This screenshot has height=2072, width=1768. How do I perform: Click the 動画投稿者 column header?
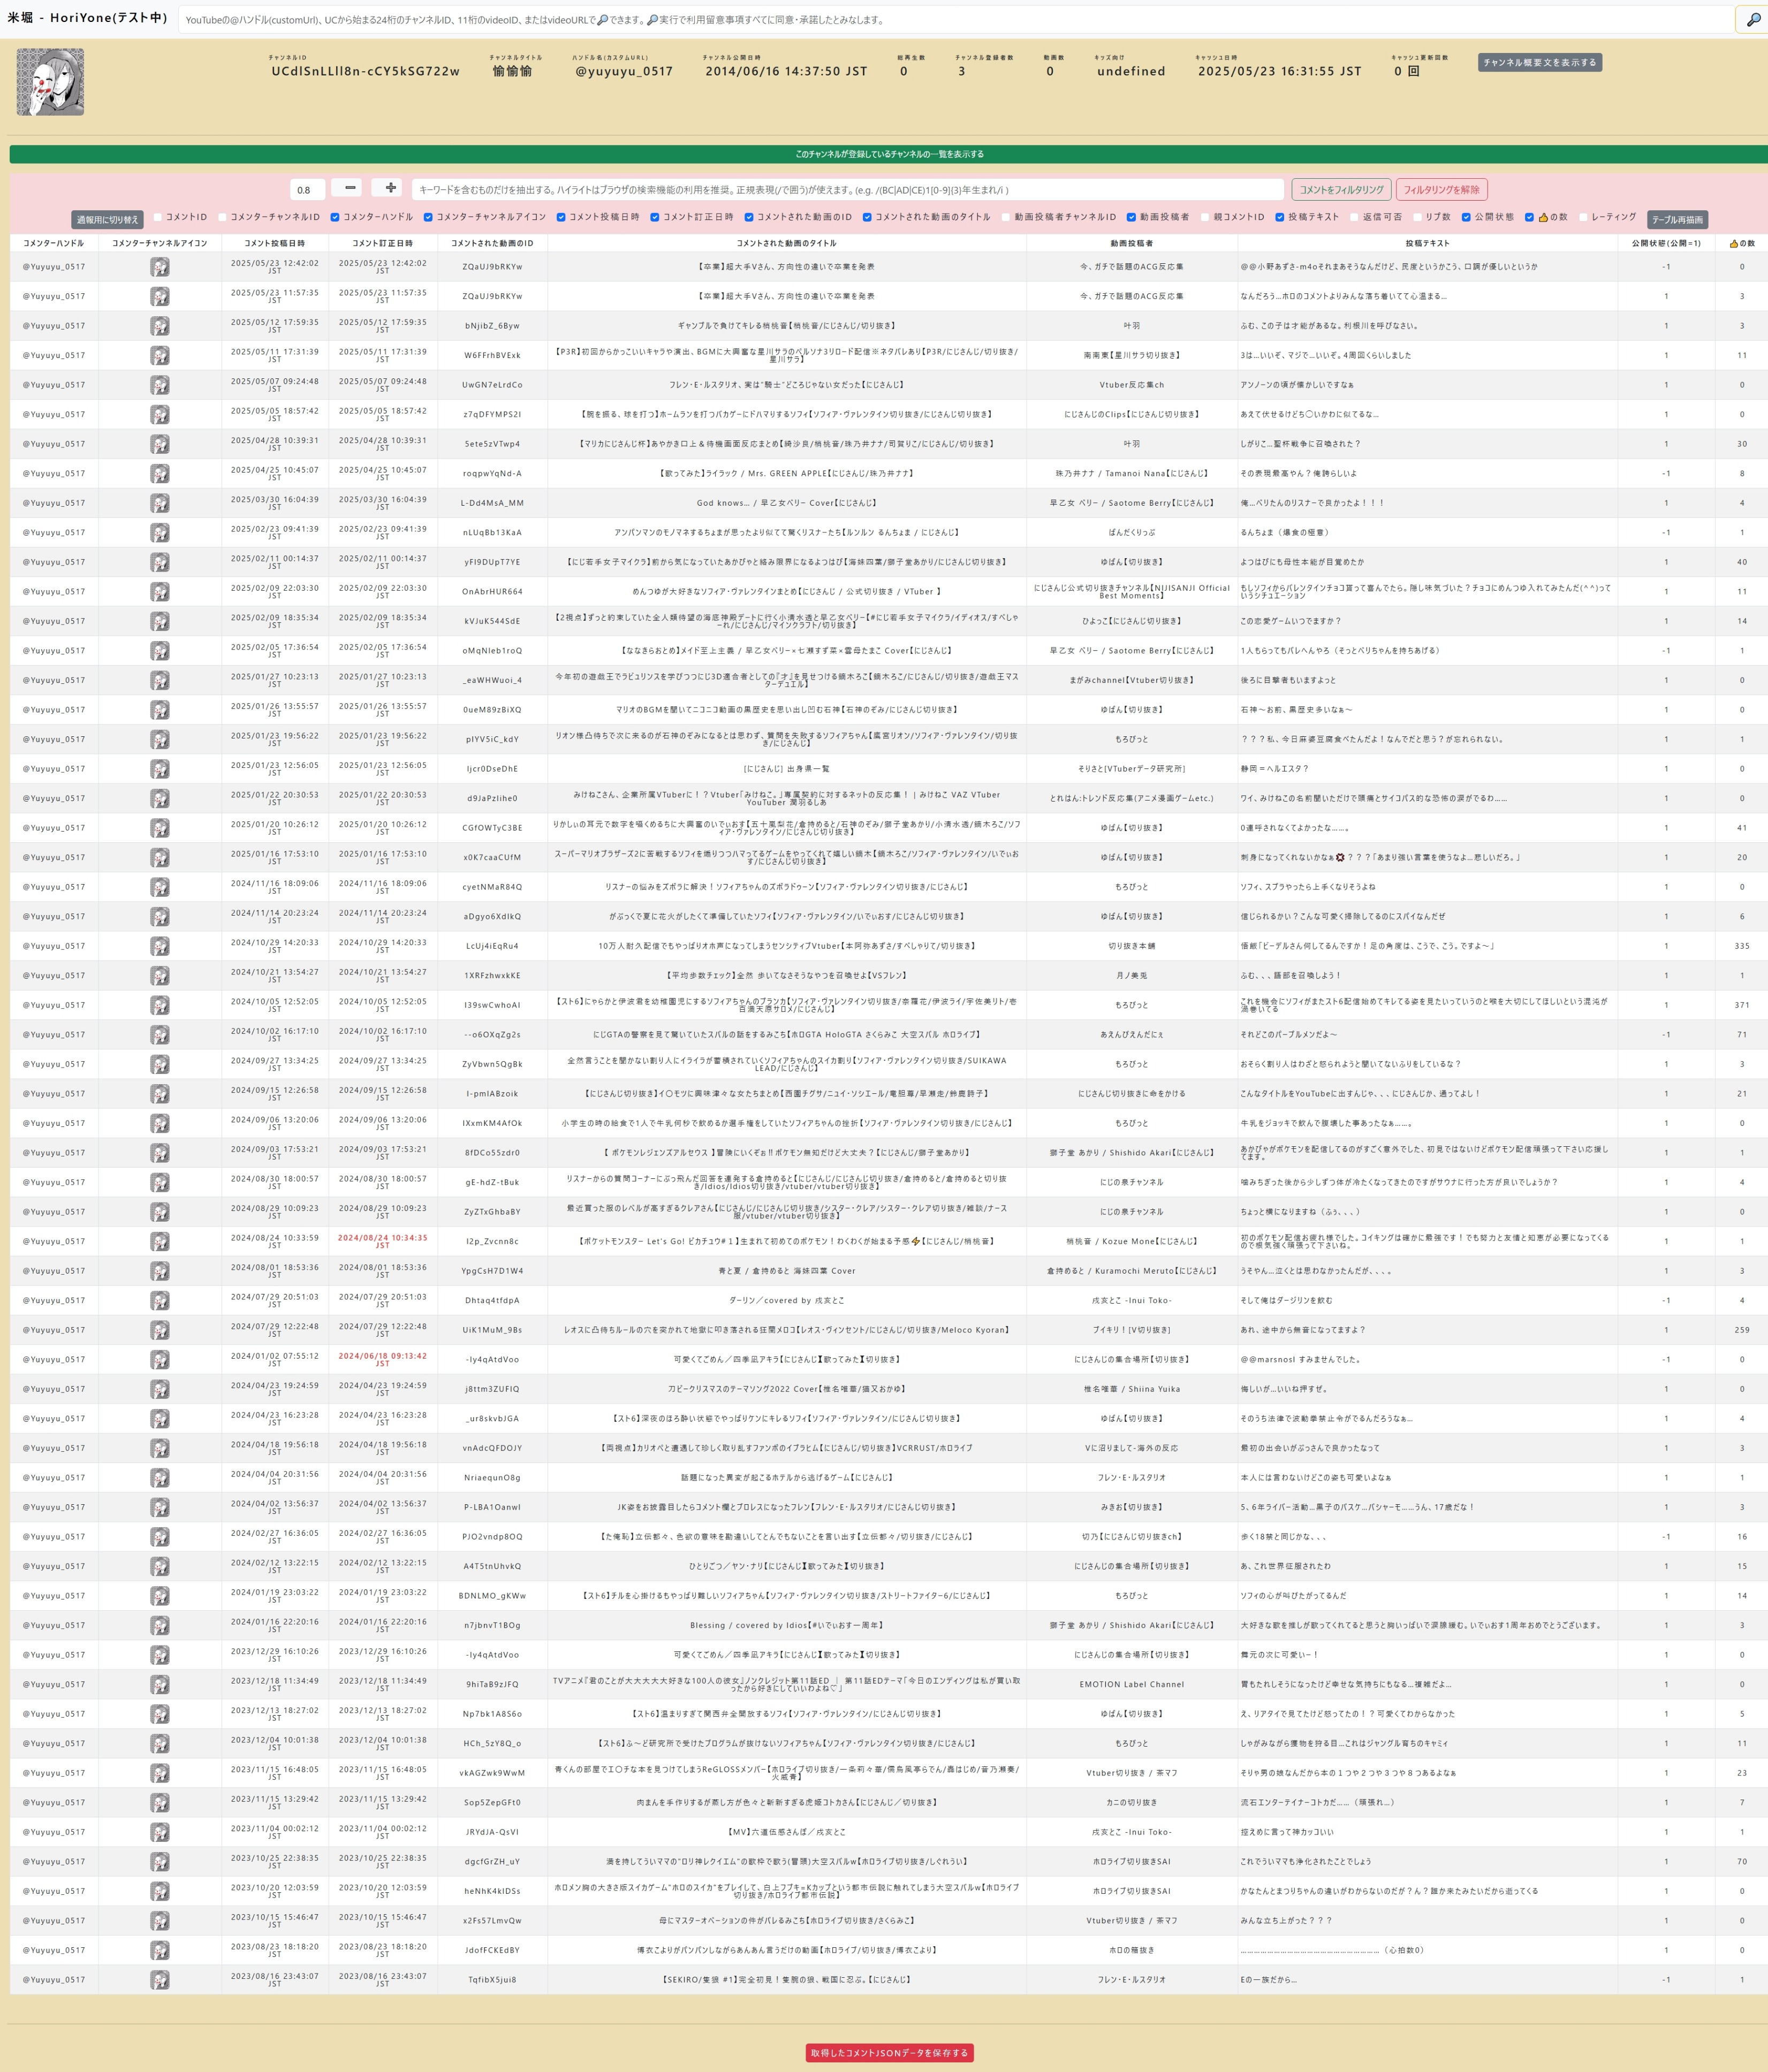1131,243
